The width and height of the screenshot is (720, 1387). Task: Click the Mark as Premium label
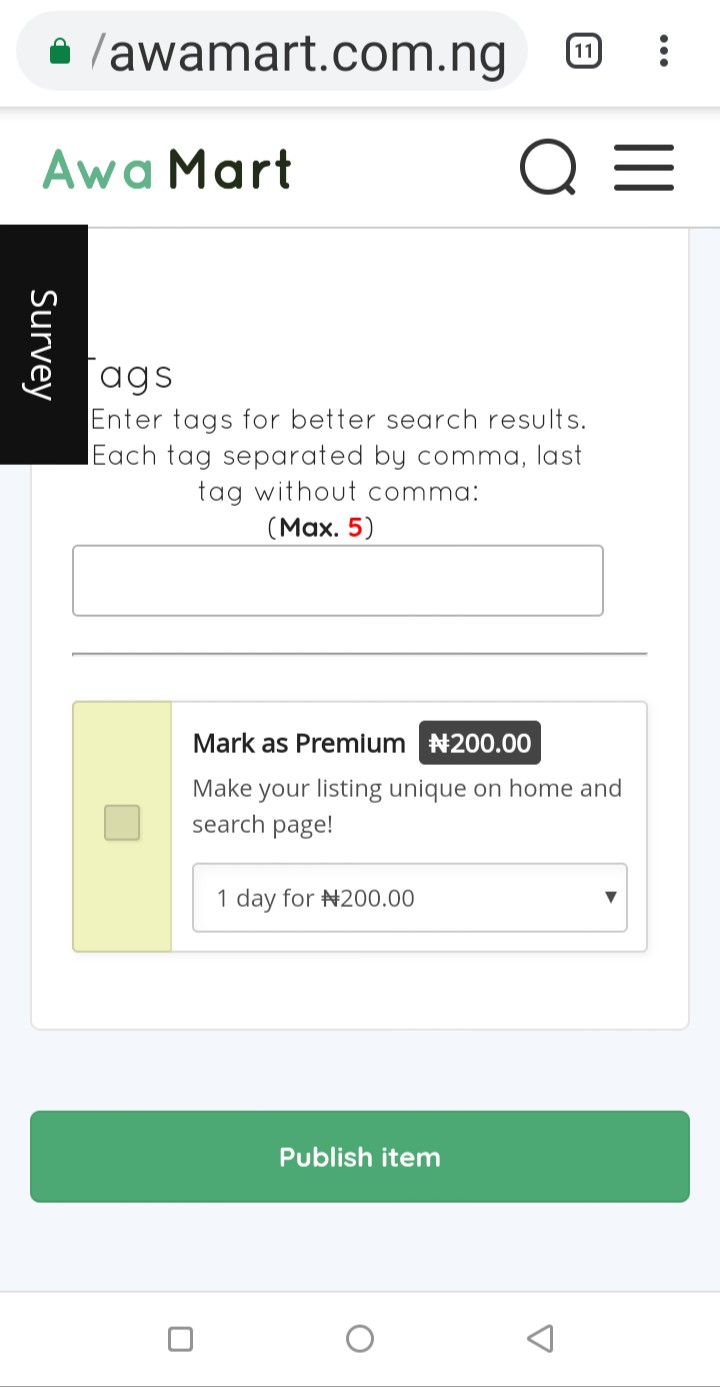point(298,744)
